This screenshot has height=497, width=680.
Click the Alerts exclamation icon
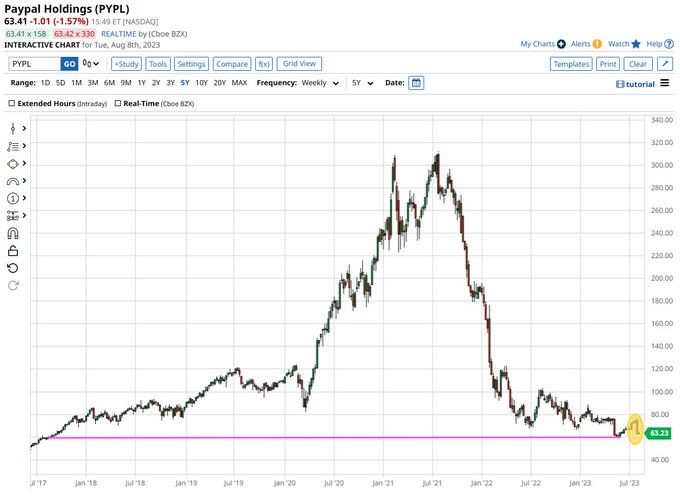(597, 44)
